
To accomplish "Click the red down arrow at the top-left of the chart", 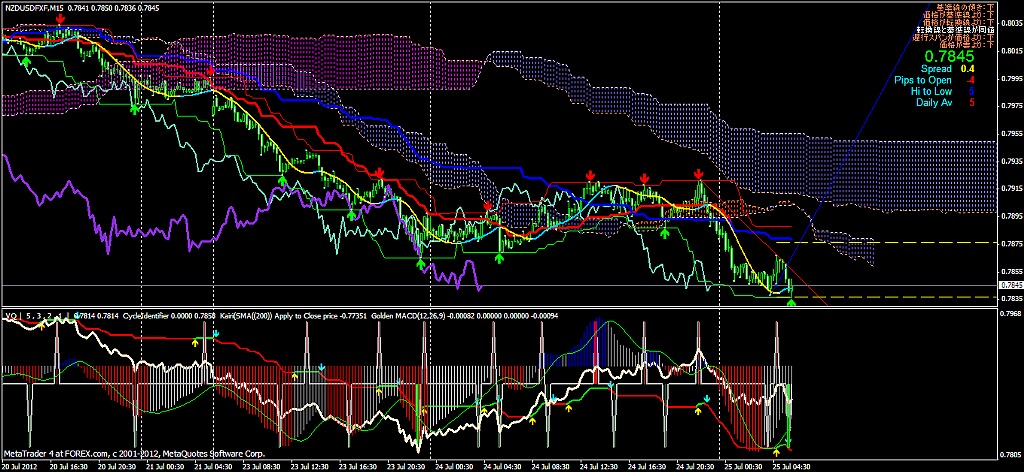I will (x=61, y=20).
